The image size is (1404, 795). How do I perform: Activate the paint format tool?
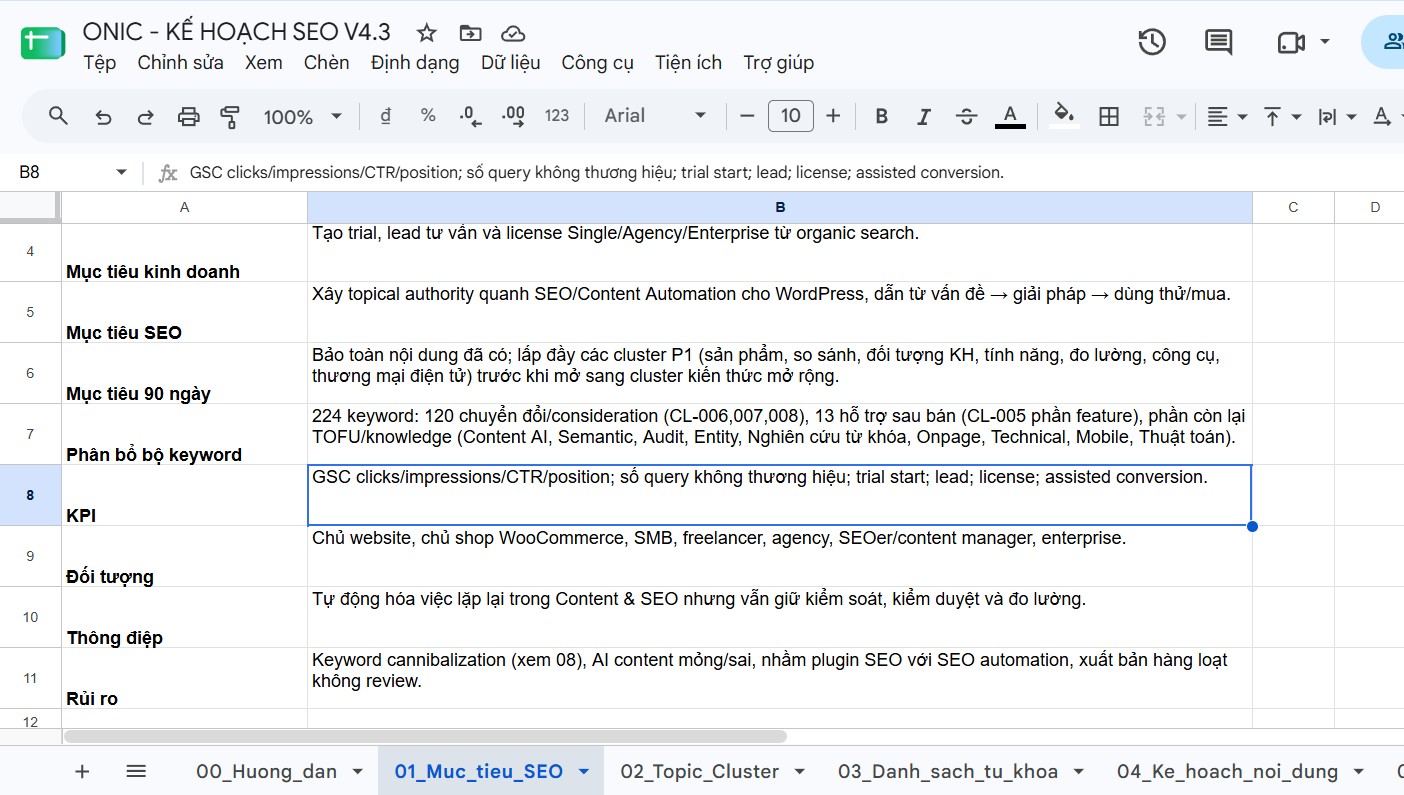tap(230, 117)
